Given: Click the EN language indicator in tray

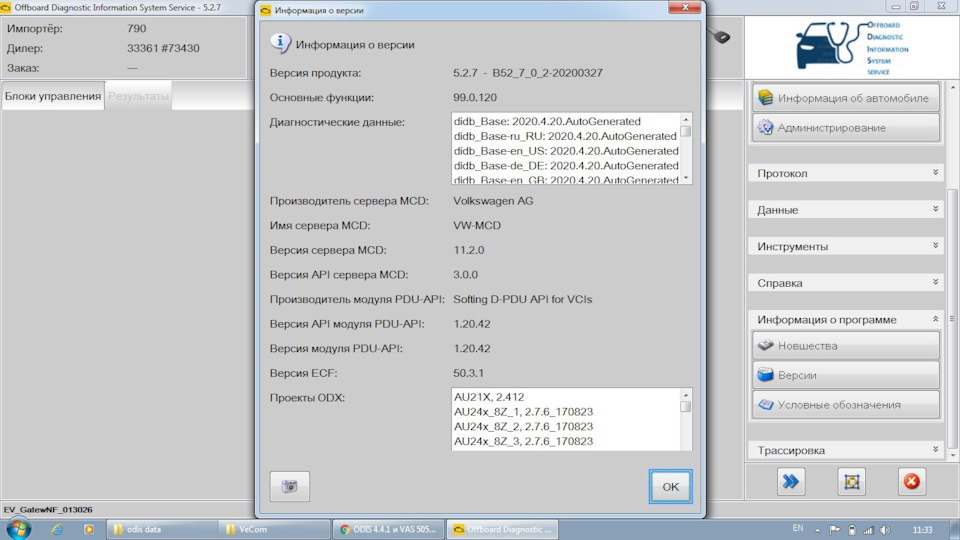Looking at the screenshot, I should 798,528.
